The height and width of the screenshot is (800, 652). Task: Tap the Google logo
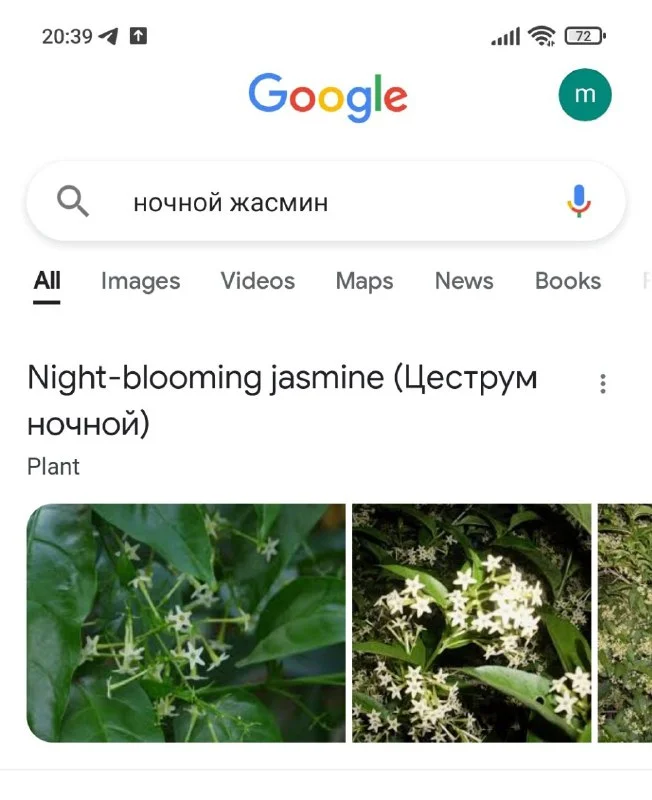328,97
